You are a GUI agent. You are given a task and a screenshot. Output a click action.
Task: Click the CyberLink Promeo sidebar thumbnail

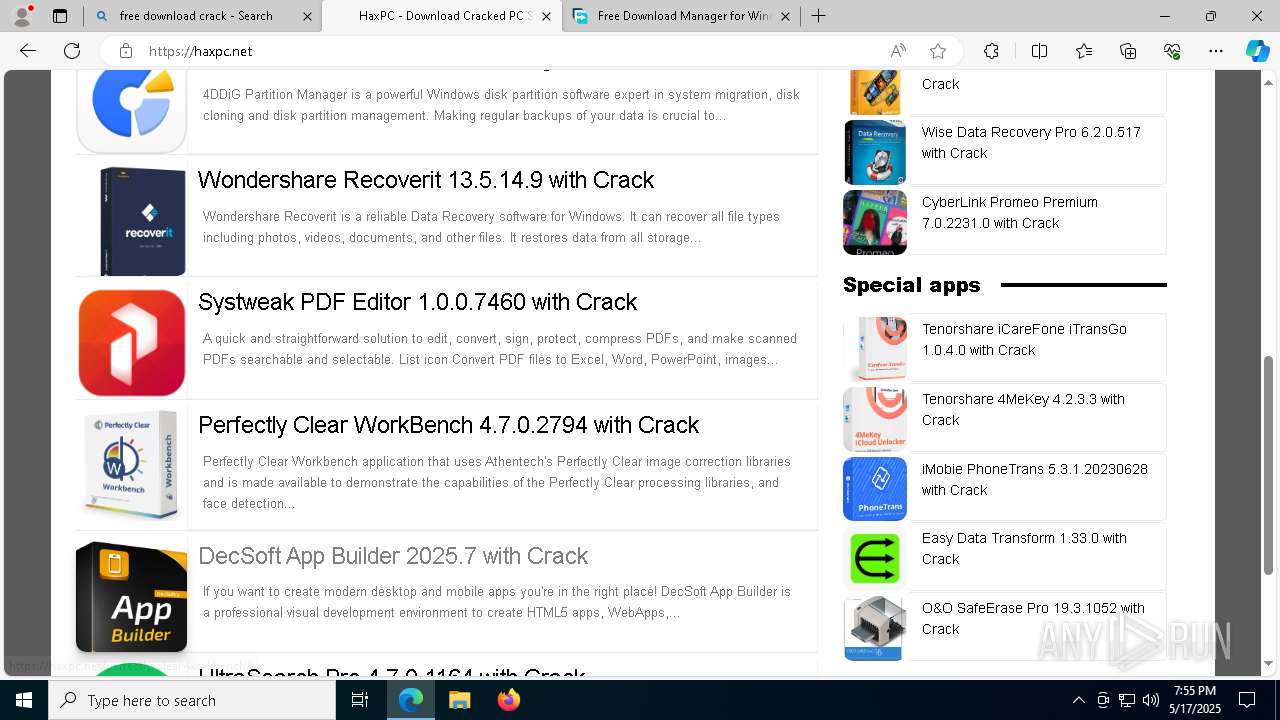pyautogui.click(x=875, y=222)
